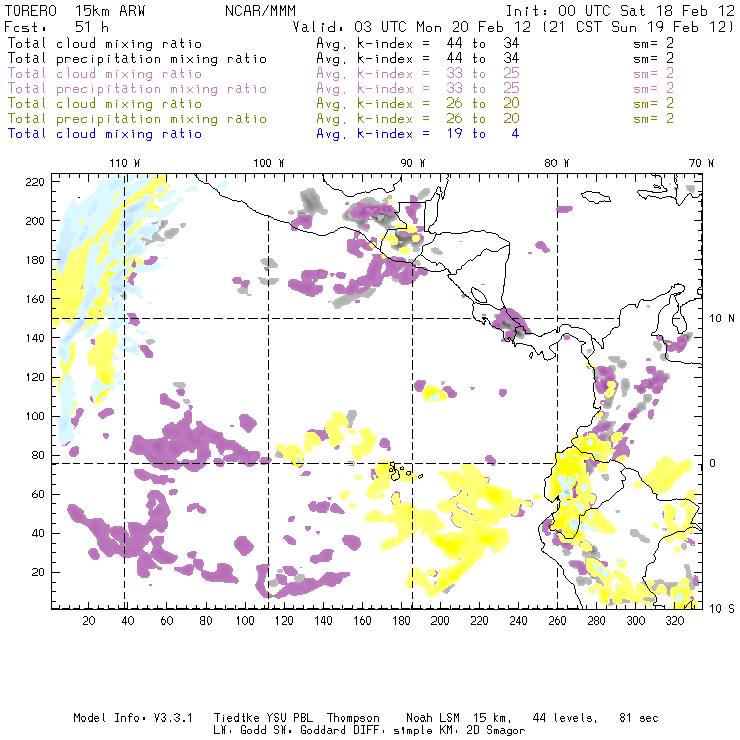Screen dimensions: 740x740
Task: Click the x-axis grid label '20'
Action: coord(89,621)
